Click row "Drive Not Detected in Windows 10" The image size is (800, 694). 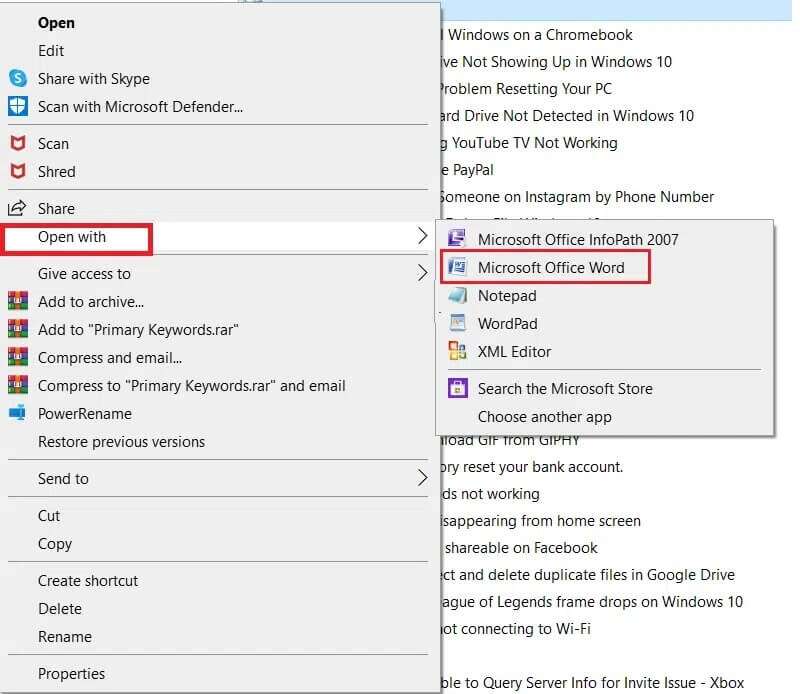567,116
